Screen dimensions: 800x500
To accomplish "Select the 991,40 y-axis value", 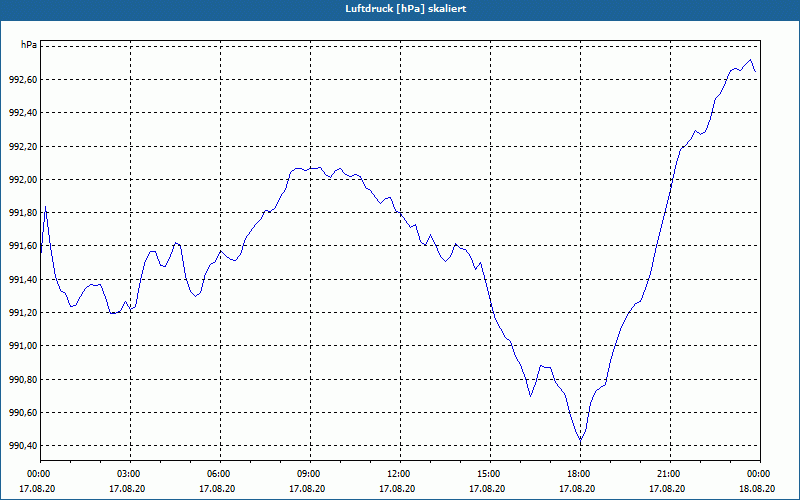I will coord(22,280).
